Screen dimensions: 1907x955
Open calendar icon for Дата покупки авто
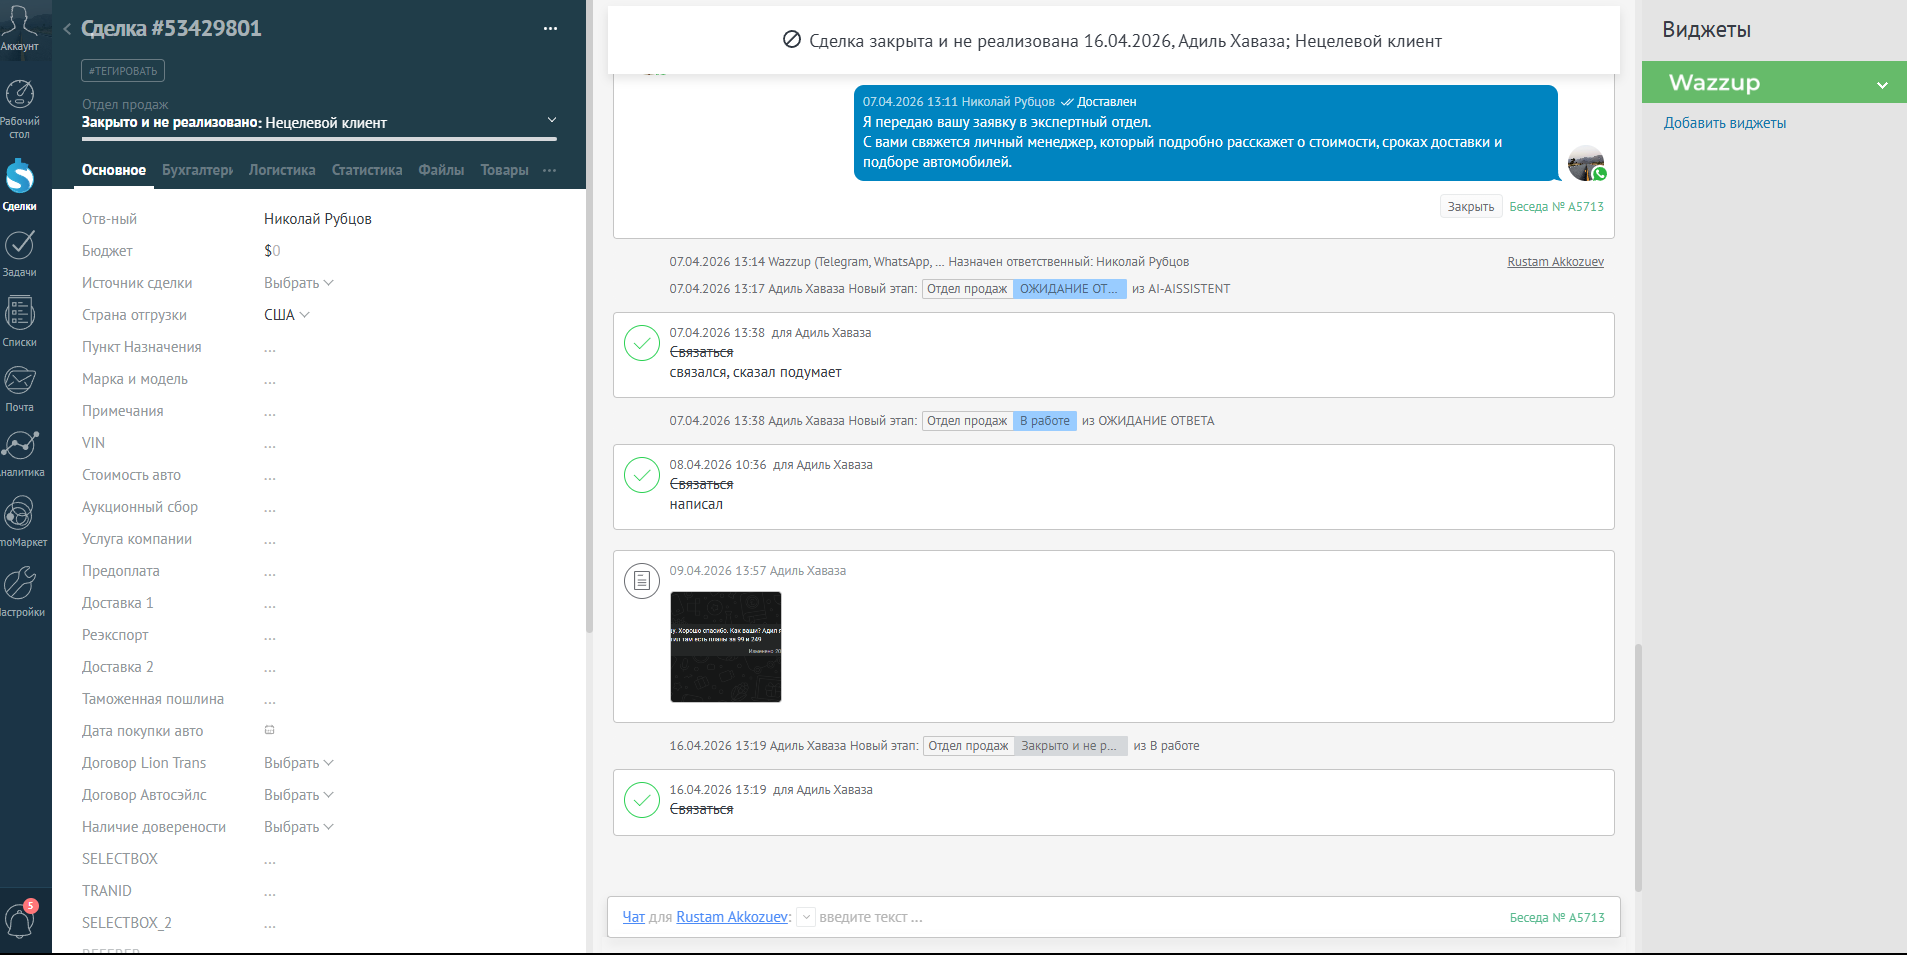point(269,730)
